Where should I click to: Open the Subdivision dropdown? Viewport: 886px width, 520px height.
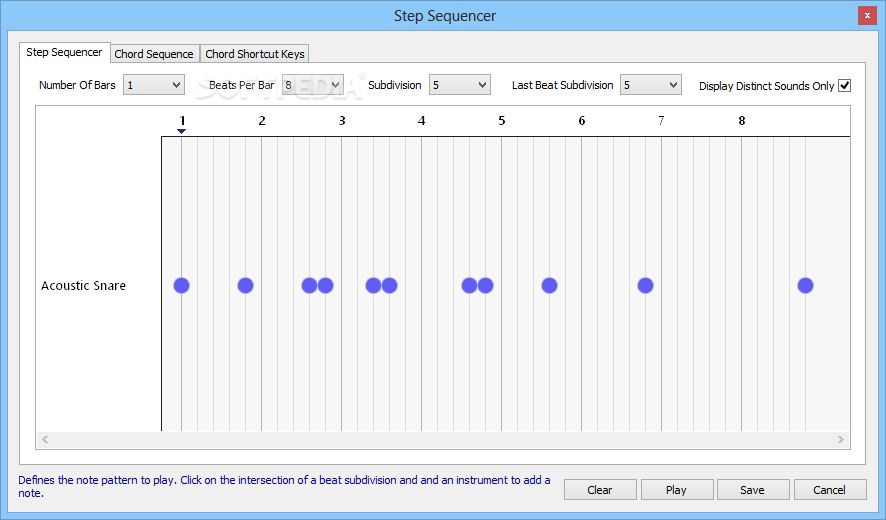point(459,85)
